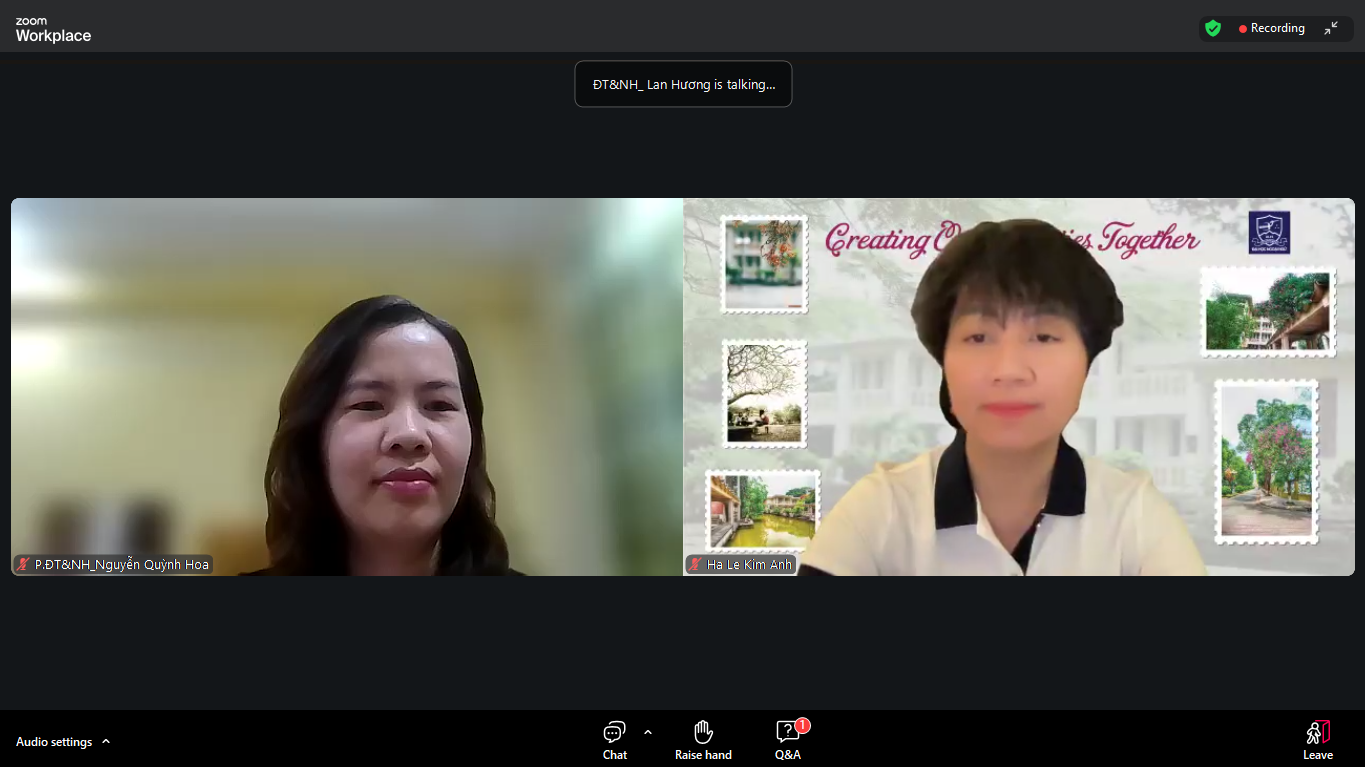Select the Nguyễn Quỳnh Hoa video tile

point(347,387)
